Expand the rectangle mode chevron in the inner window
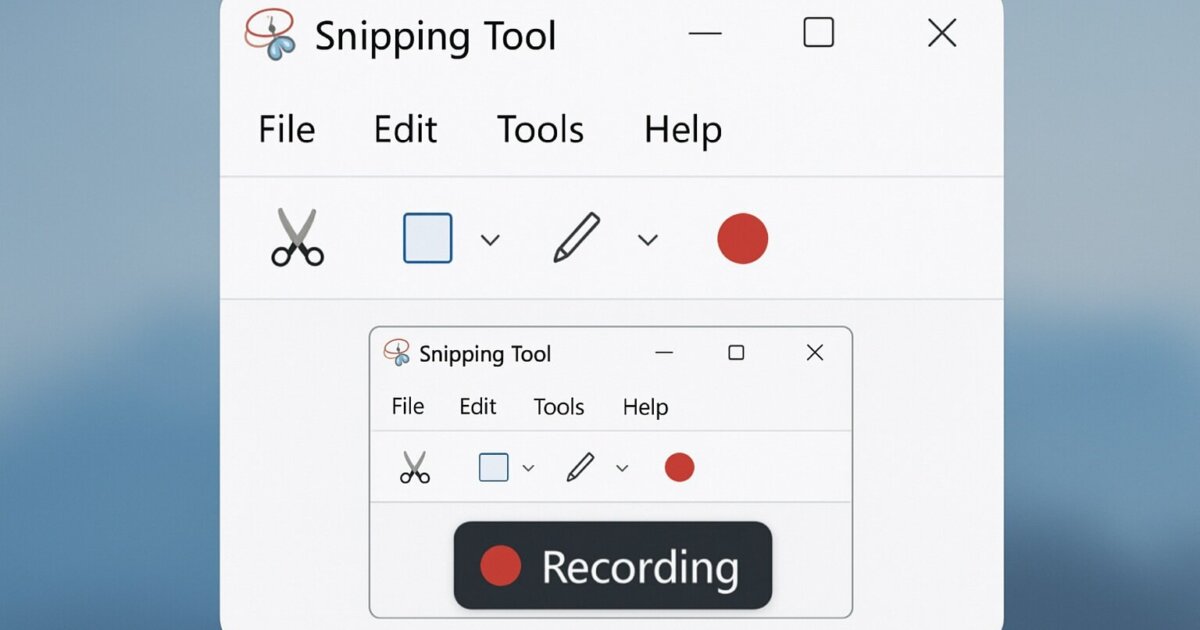Image resolution: width=1200 pixels, height=630 pixels. [x=529, y=468]
